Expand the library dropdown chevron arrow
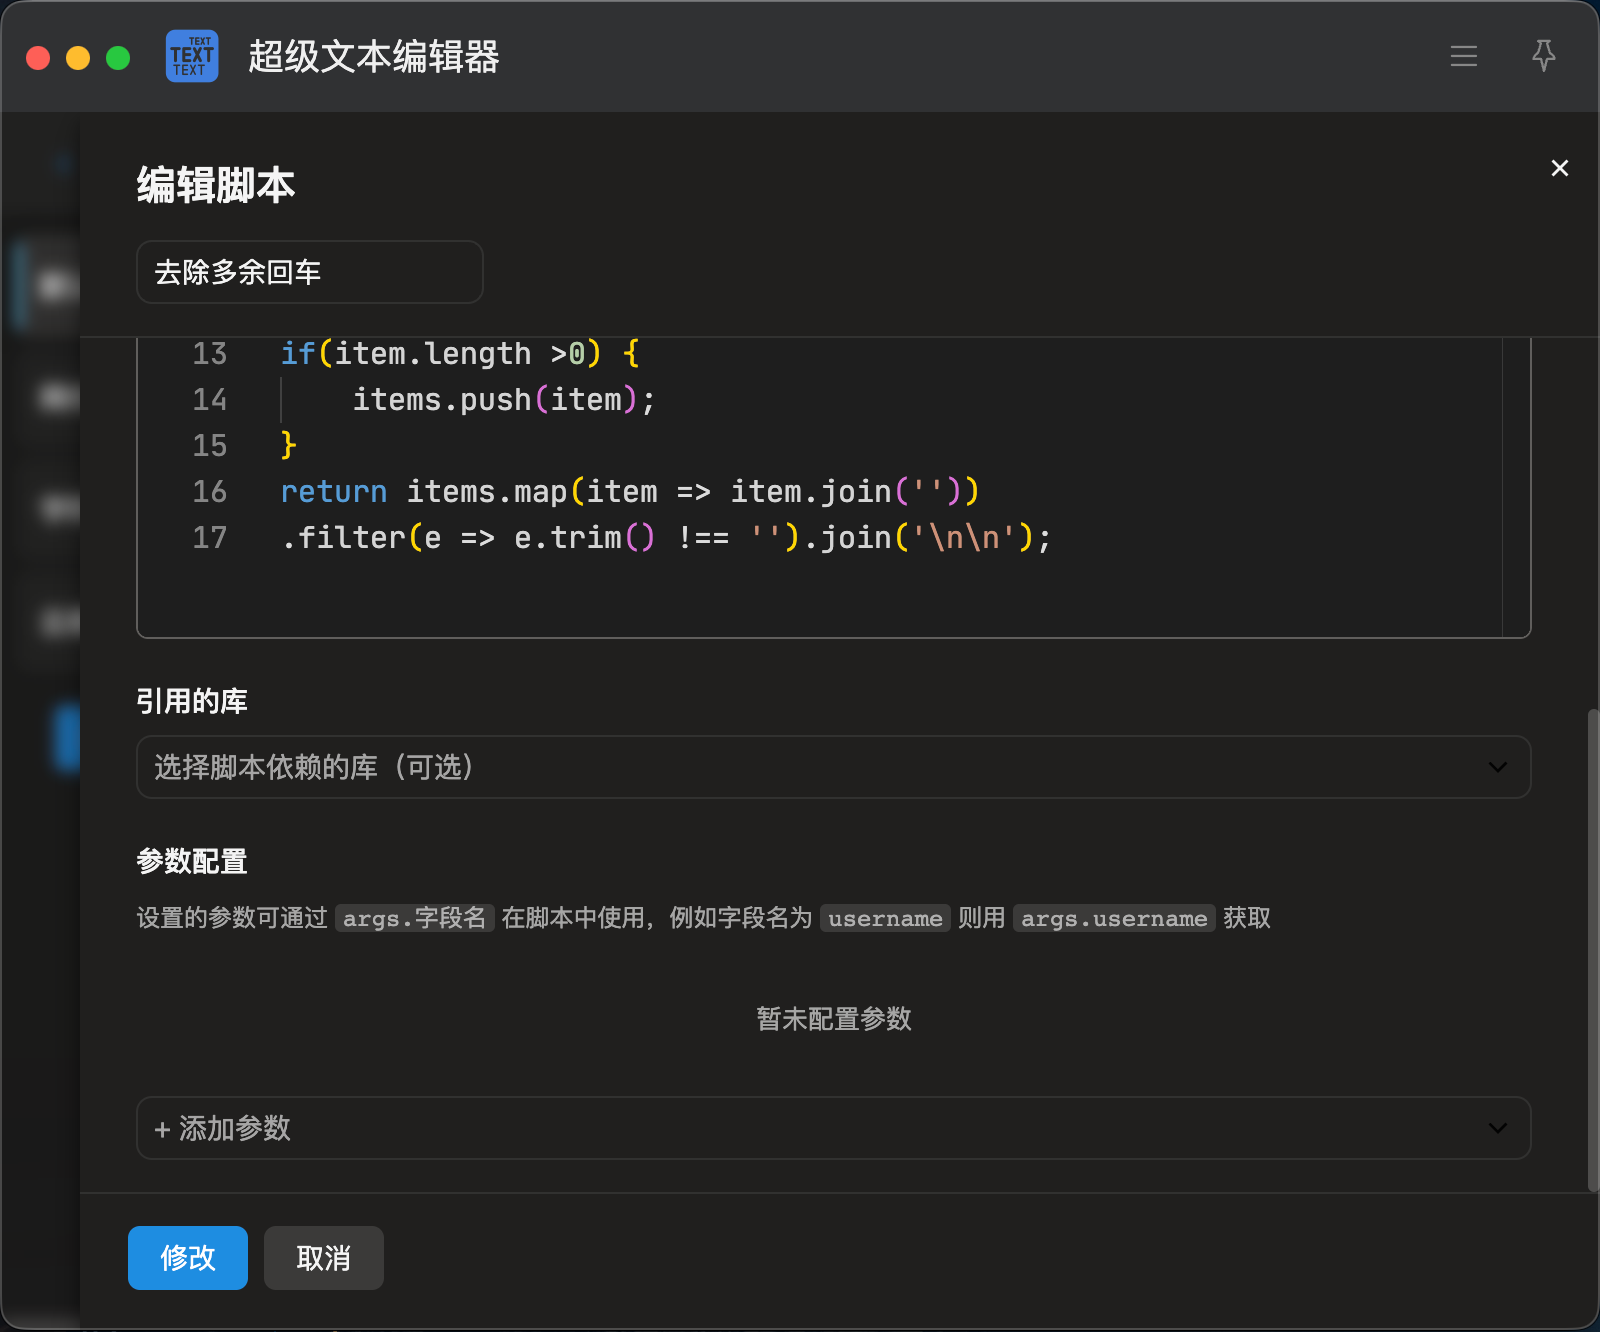Viewport: 1600px width, 1332px height. (x=1497, y=767)
